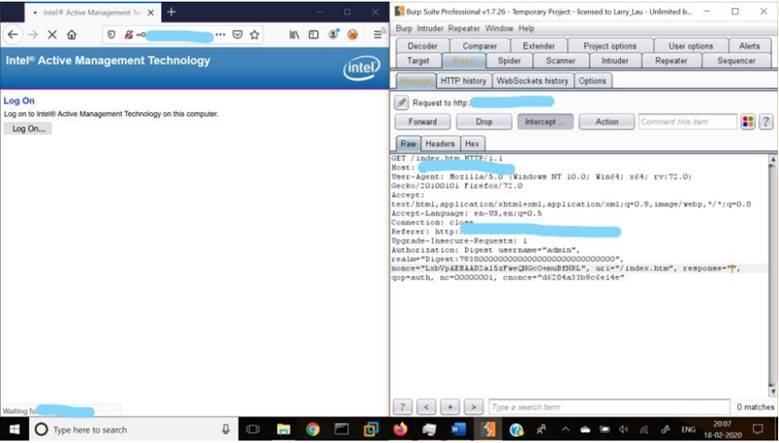
Task: Click the plus search options button
Action: pyautogui.click(x=450, y=407)
